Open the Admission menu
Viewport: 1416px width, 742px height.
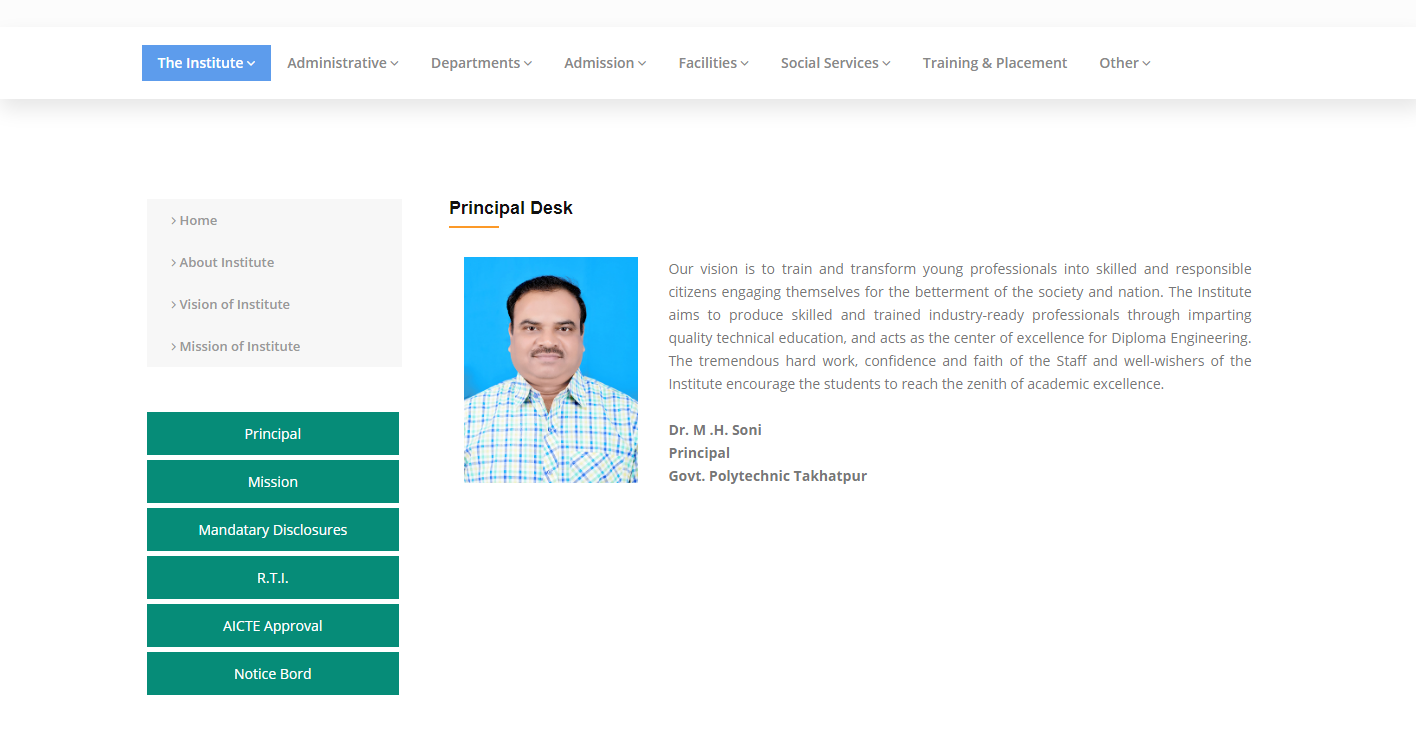click(x=604, y=63)
